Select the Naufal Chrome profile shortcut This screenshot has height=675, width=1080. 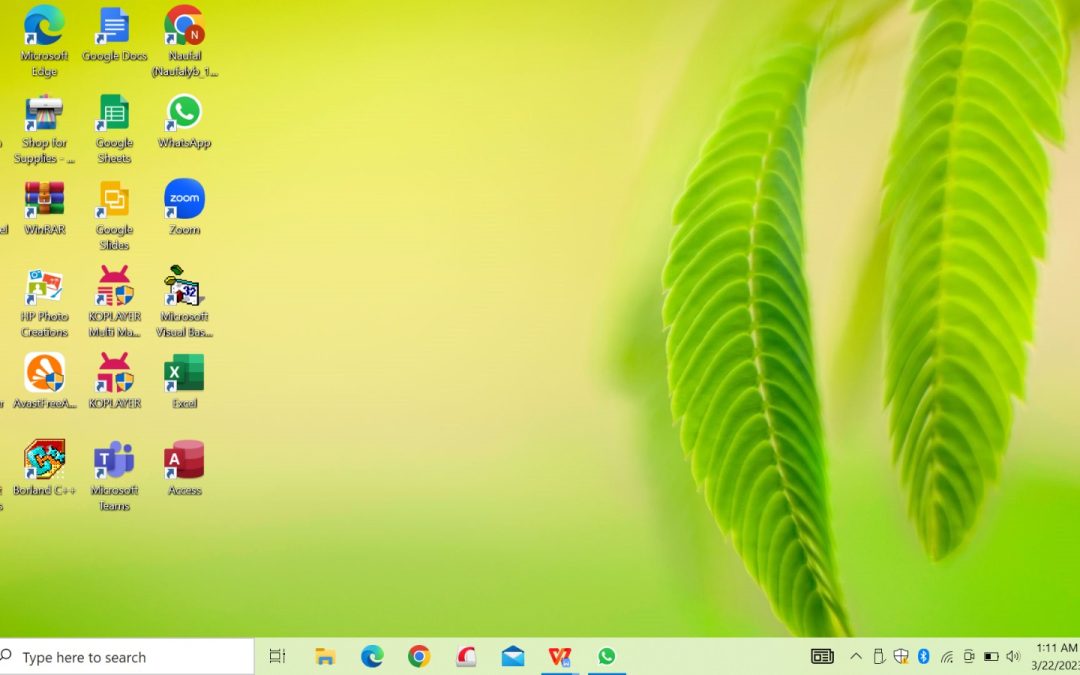coord(185,41)
